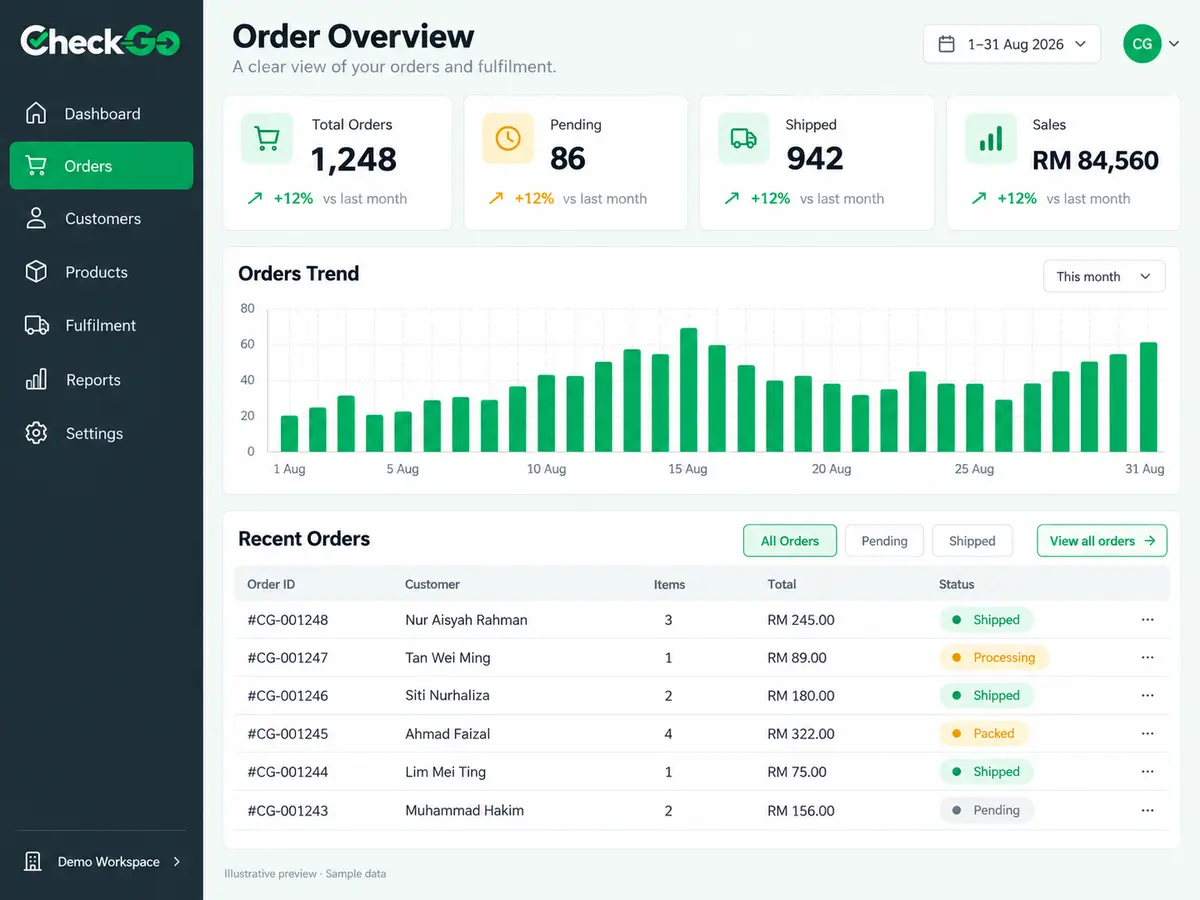Click customer name Muhammad Hakim

click(x=465, y=810)
